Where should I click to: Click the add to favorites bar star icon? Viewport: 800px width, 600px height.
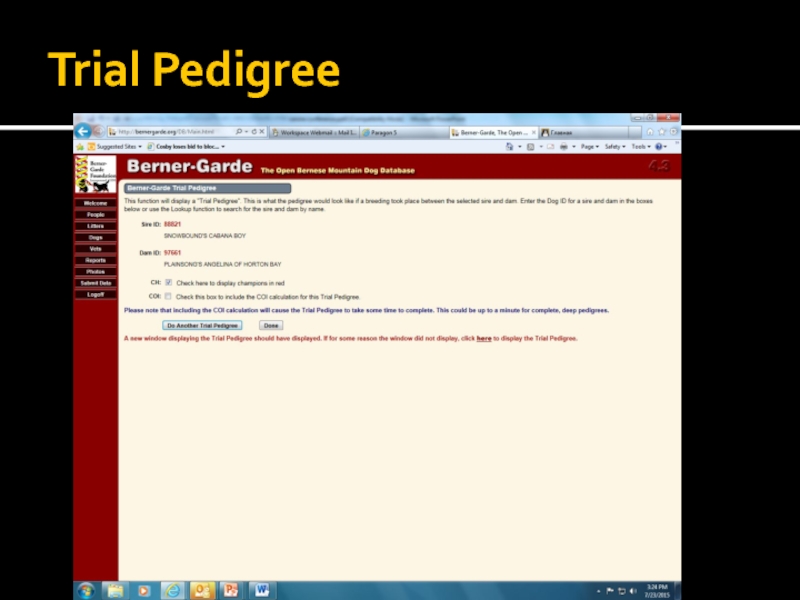point(80,147)
